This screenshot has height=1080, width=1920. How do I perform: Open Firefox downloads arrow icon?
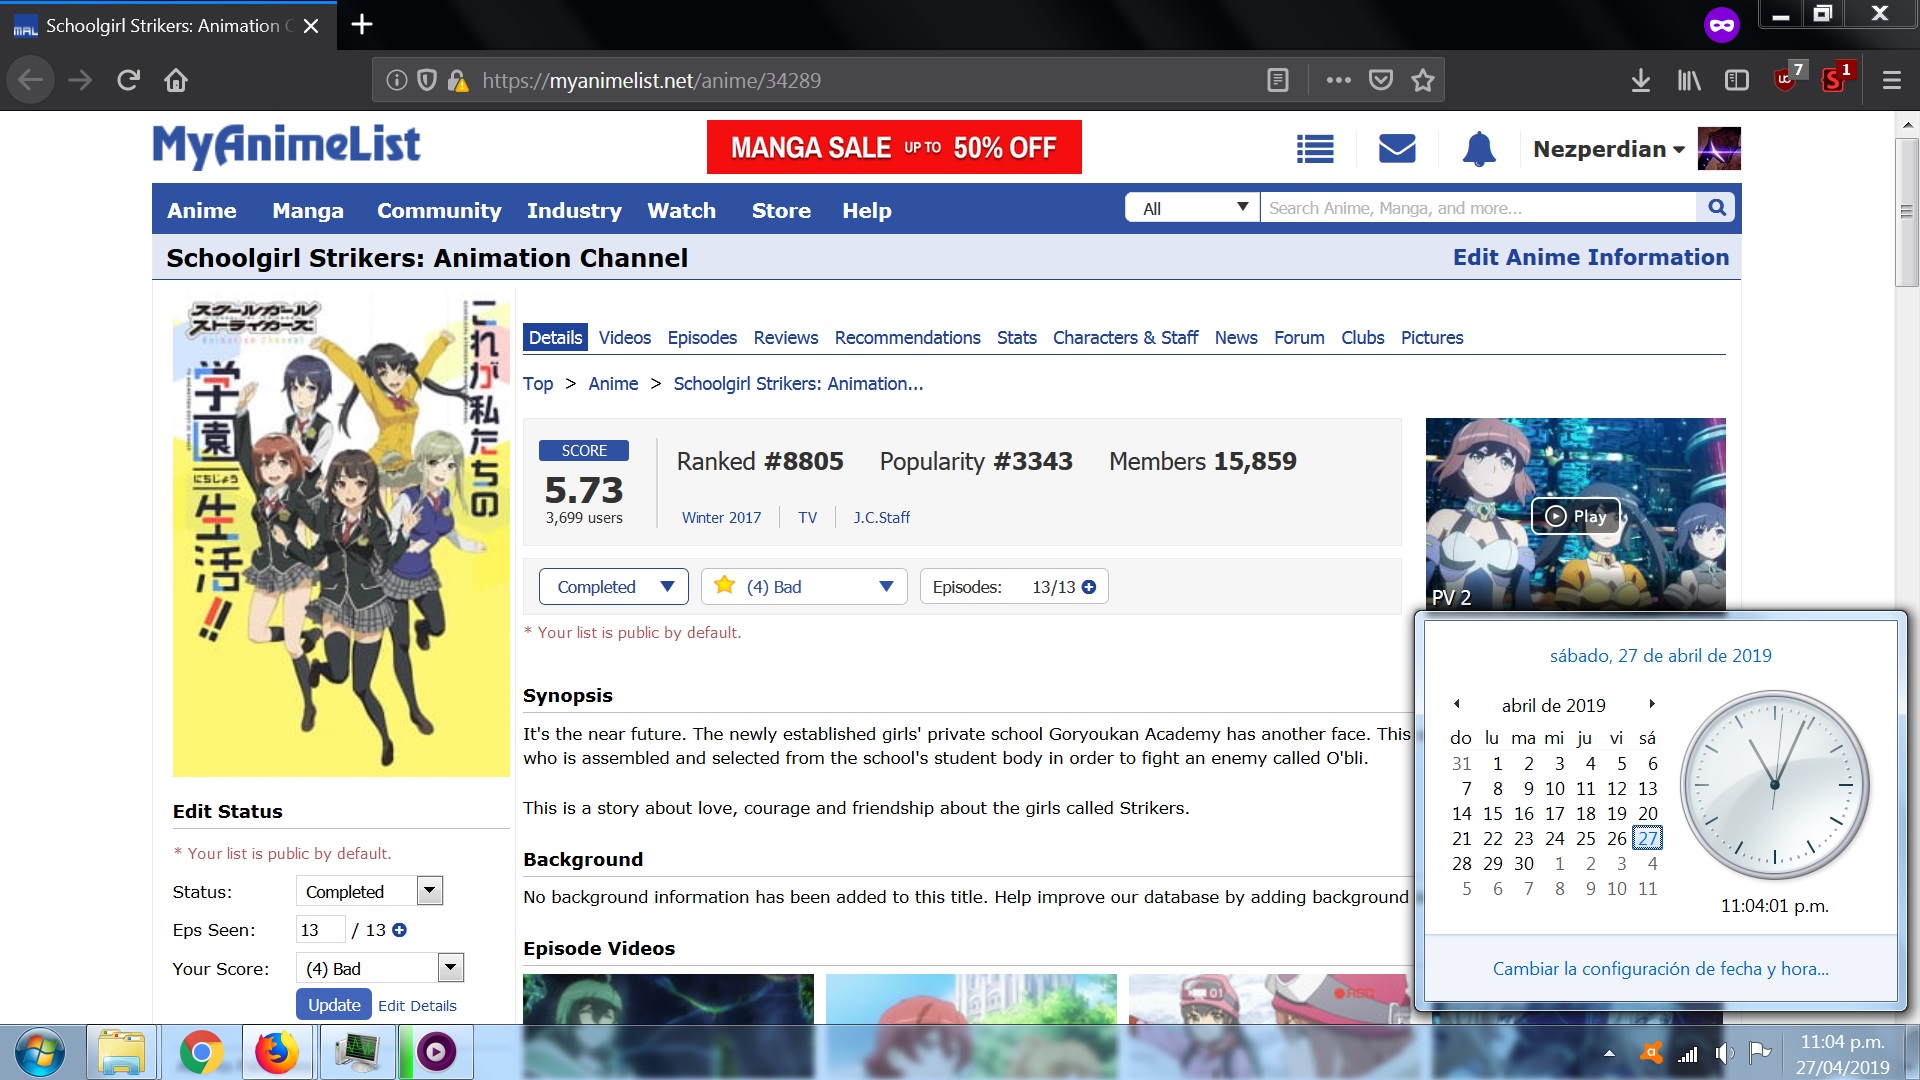pos(1640,80)
